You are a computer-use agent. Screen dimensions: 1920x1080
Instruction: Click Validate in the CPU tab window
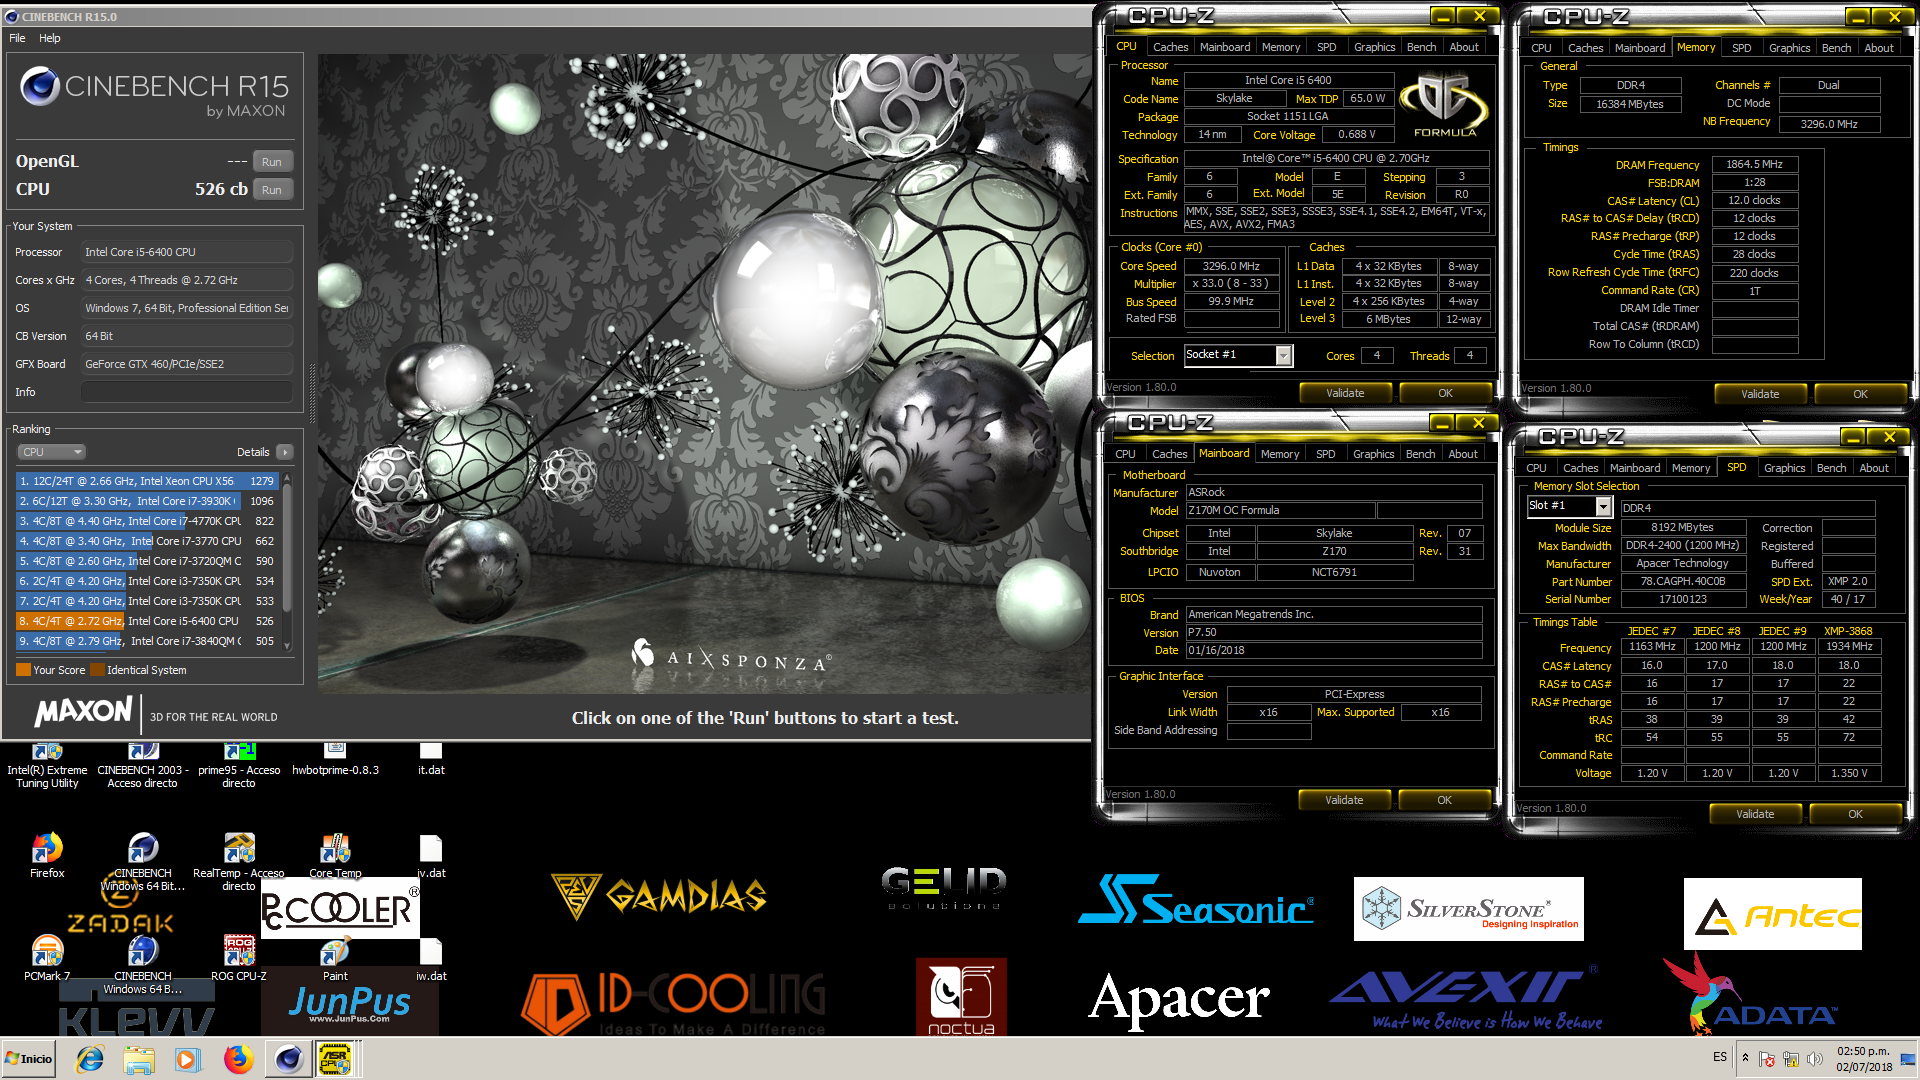point(1344,393)
